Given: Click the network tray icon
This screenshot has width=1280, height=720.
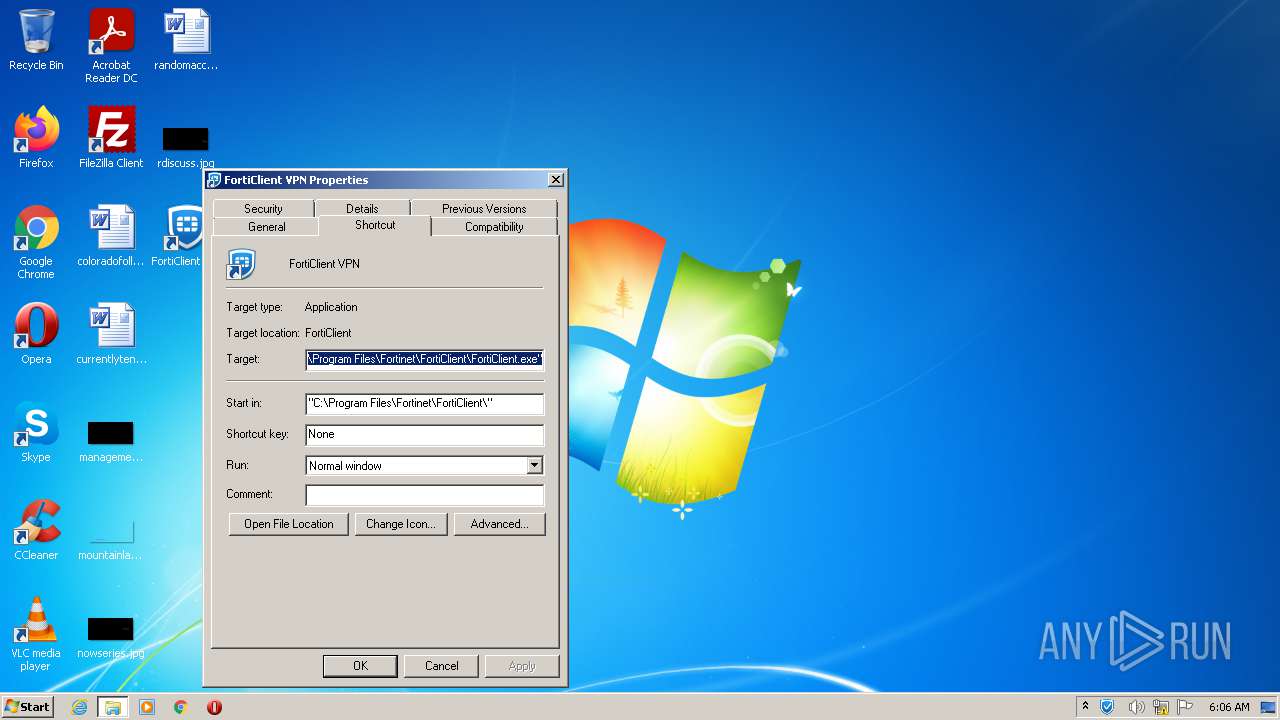Looking at the screenshot, I should tap(1161, 707).
